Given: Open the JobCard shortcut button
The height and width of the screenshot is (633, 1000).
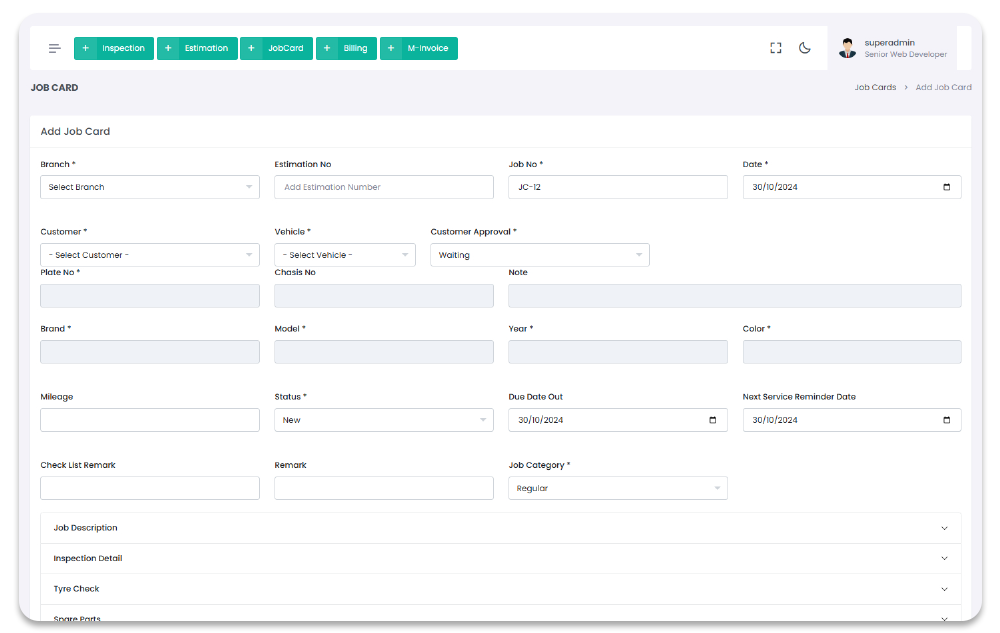Looking at the screenshot, I should pyautogui.click(x=276, y=48).
